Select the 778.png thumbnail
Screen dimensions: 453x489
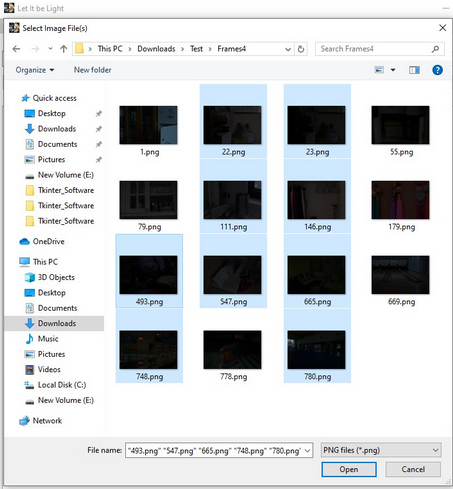pos(233,350)
